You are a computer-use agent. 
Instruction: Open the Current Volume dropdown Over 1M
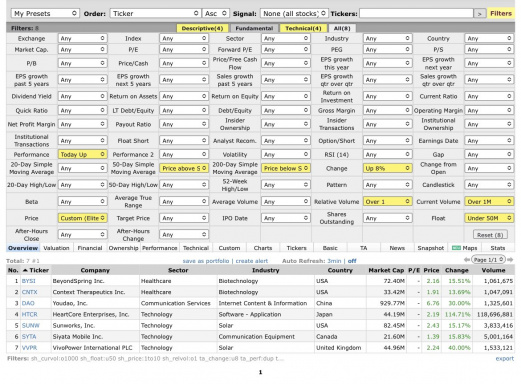(489, 202)
